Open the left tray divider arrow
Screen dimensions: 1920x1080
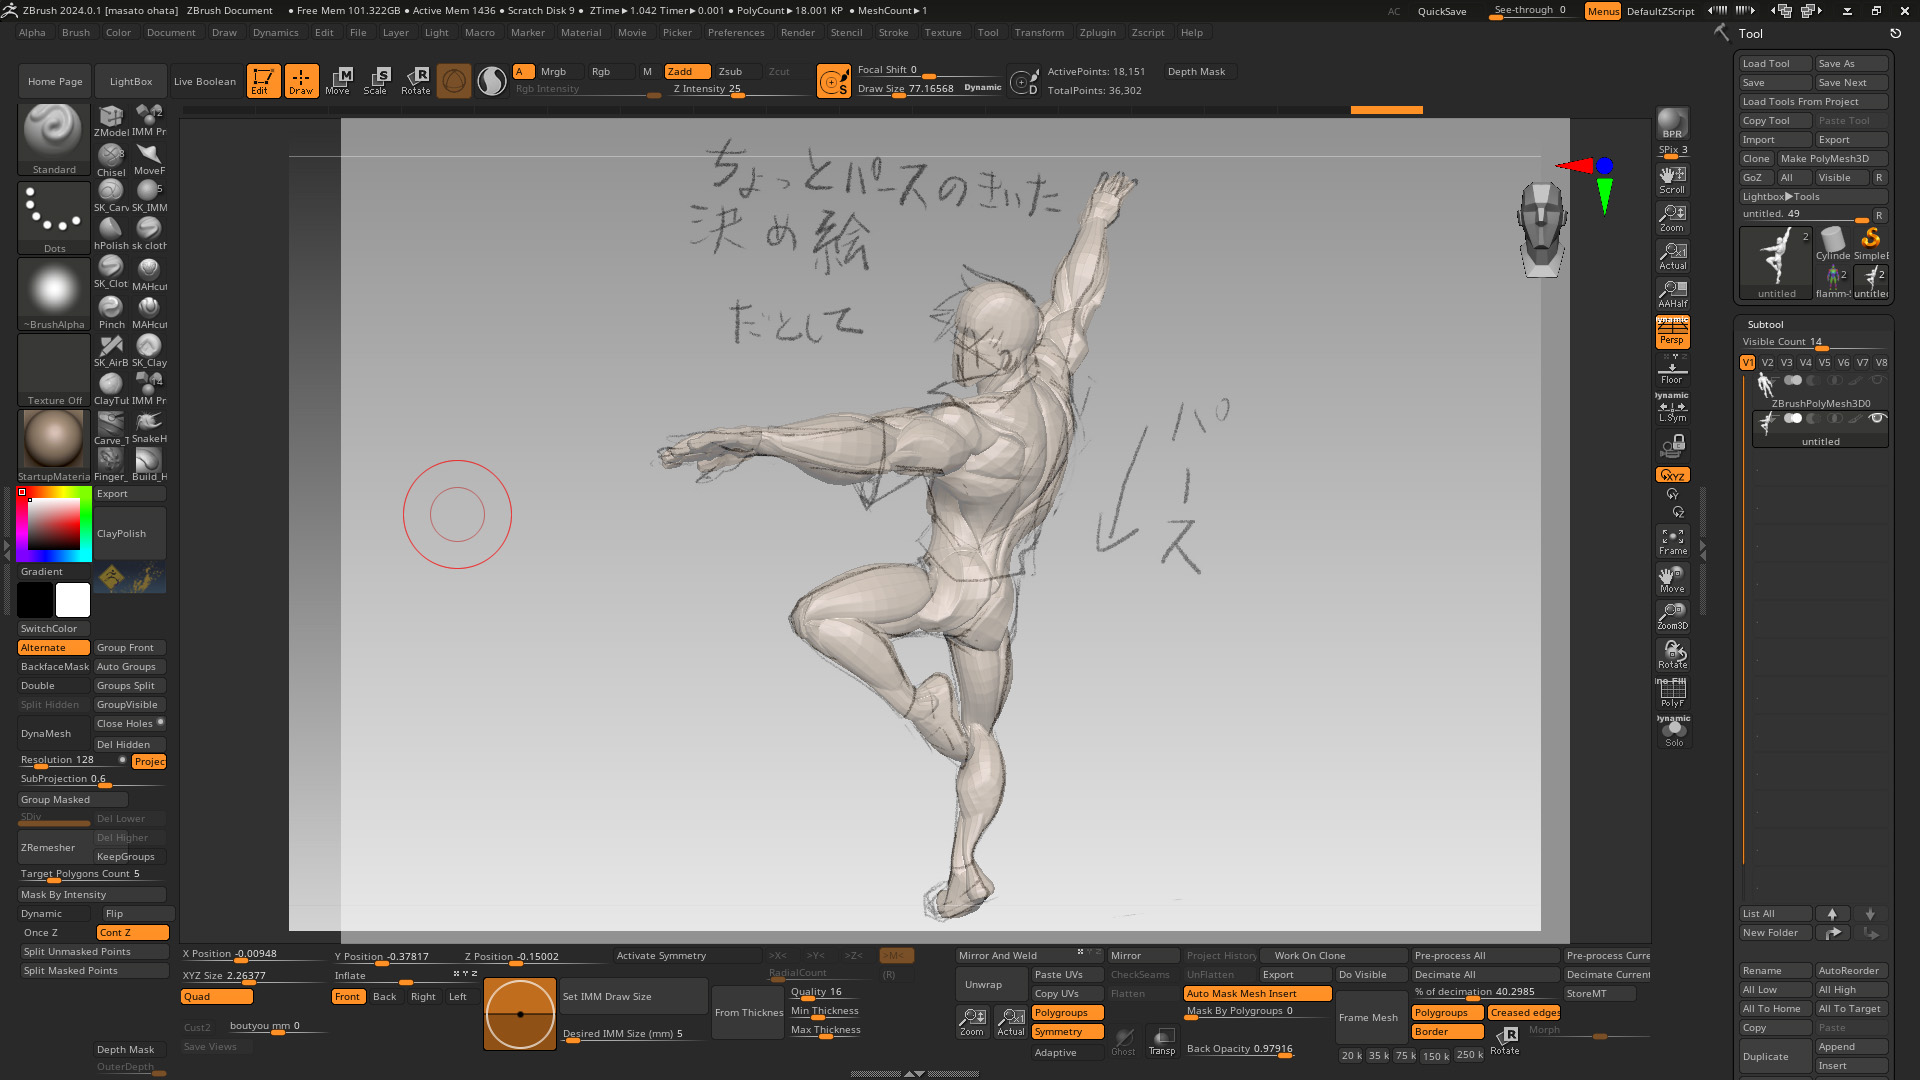coord(8,546)
